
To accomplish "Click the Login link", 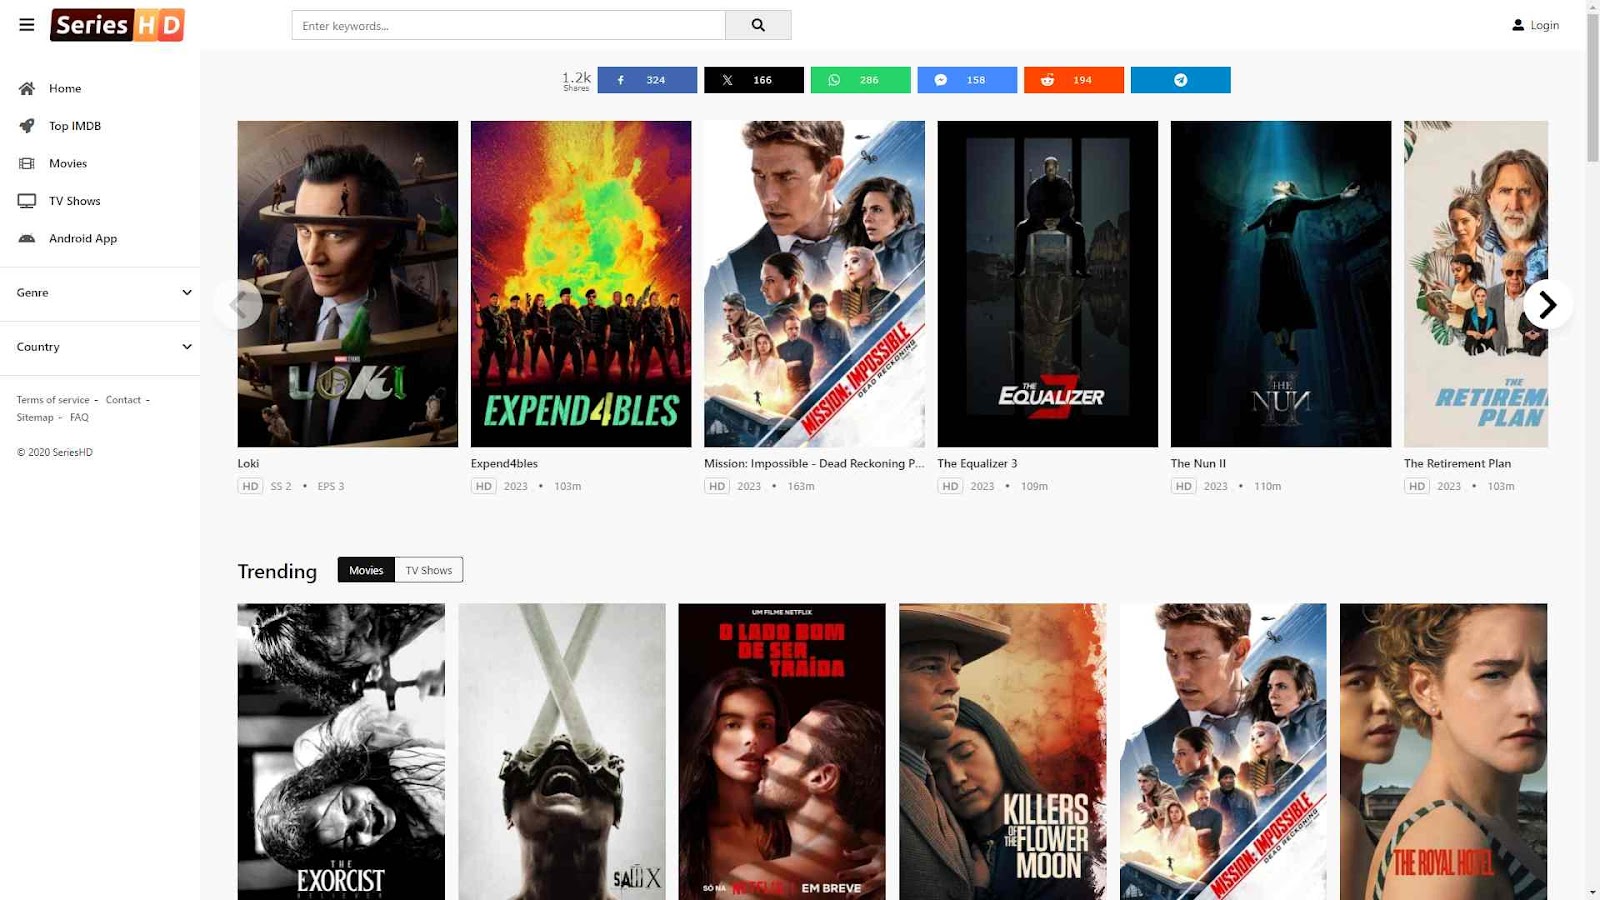I will [x=1544, y=25].
